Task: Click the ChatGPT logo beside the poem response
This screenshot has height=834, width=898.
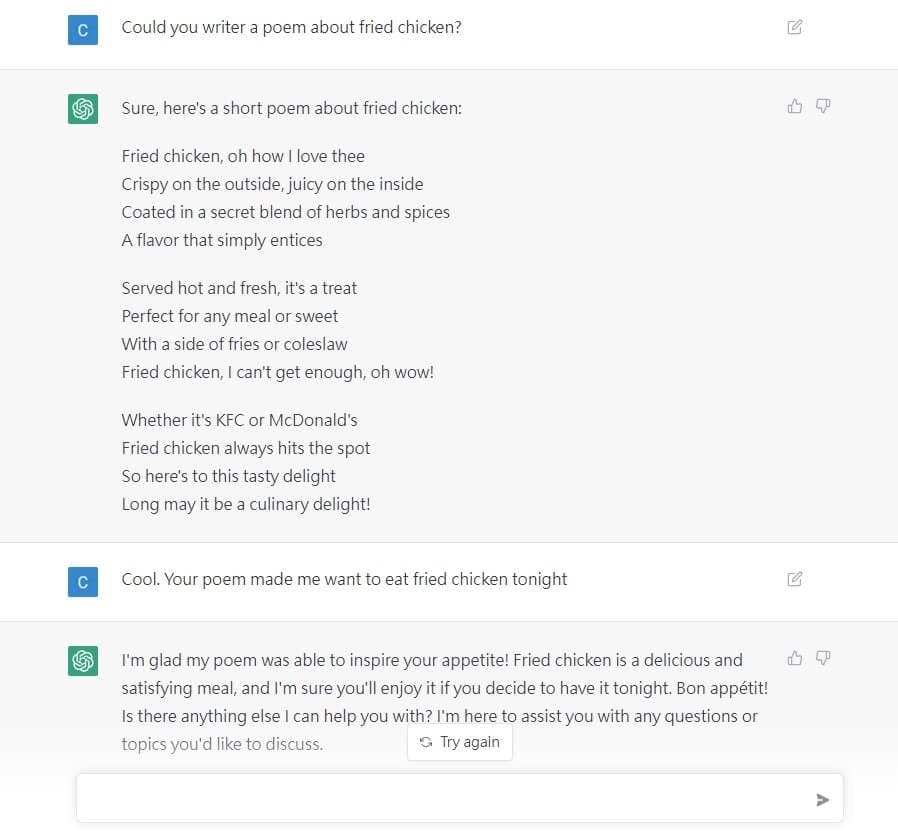Action: [x=83, y=109]
